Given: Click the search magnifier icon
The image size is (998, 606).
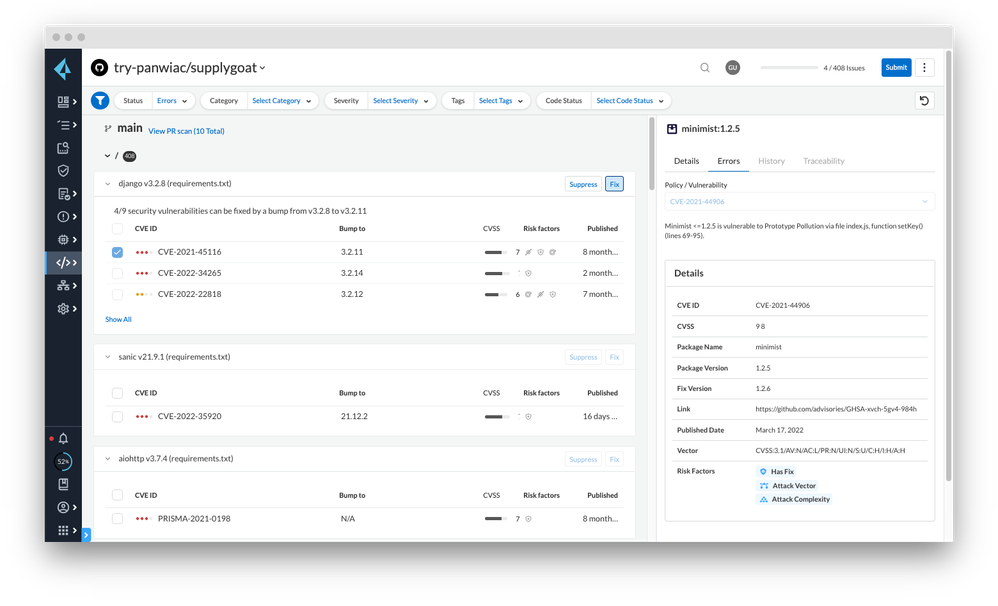Looking at the screenshot, I should (x=705, y=68).
